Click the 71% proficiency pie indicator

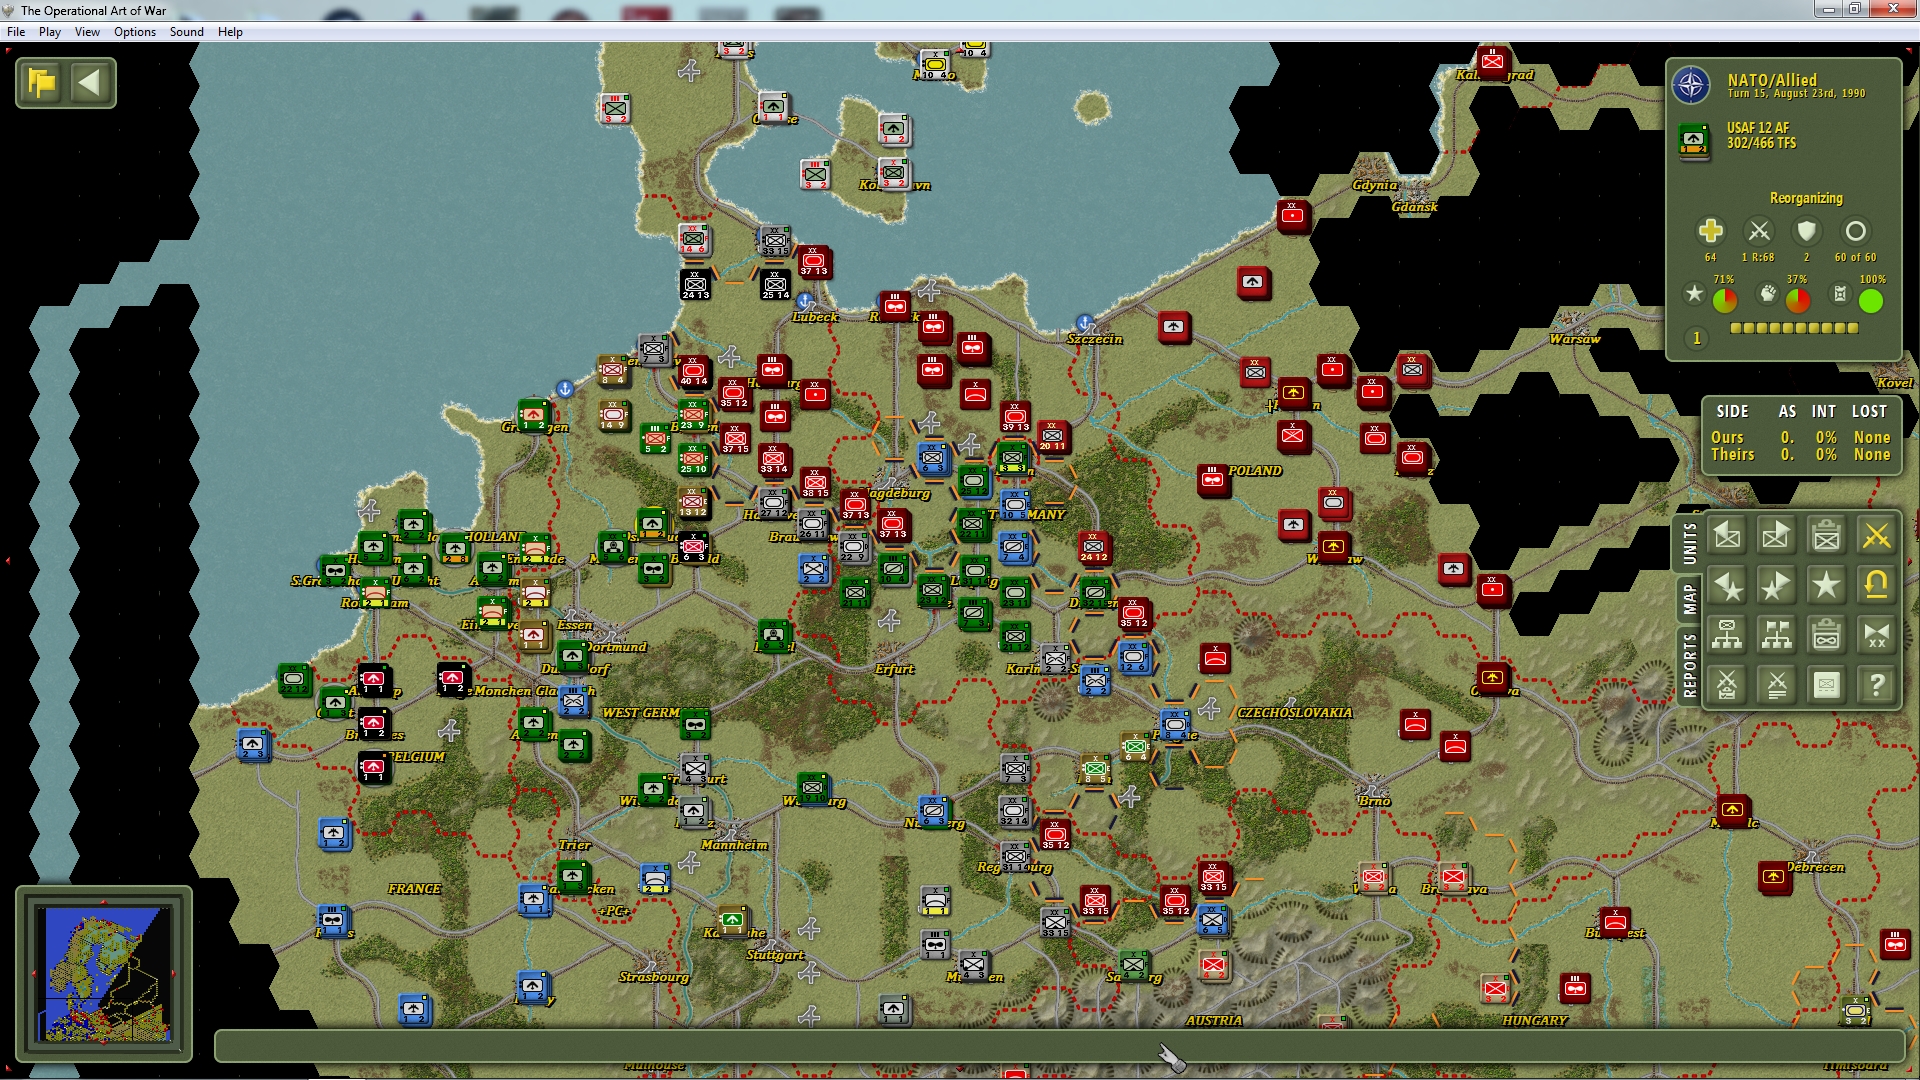(x=1725, y=300)
